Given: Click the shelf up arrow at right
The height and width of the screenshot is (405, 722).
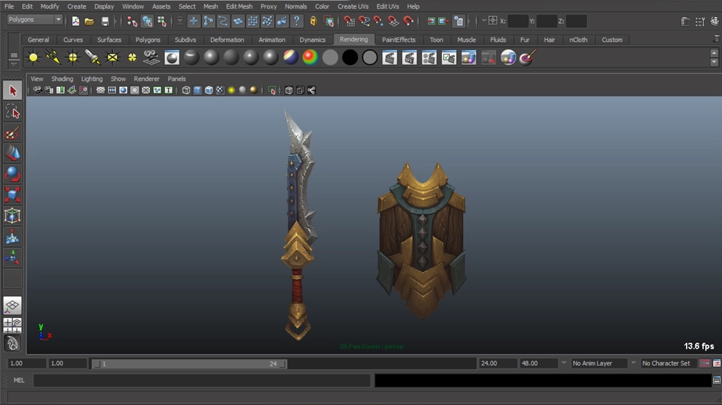Looking at the screenshot, I should pos(714,53).
